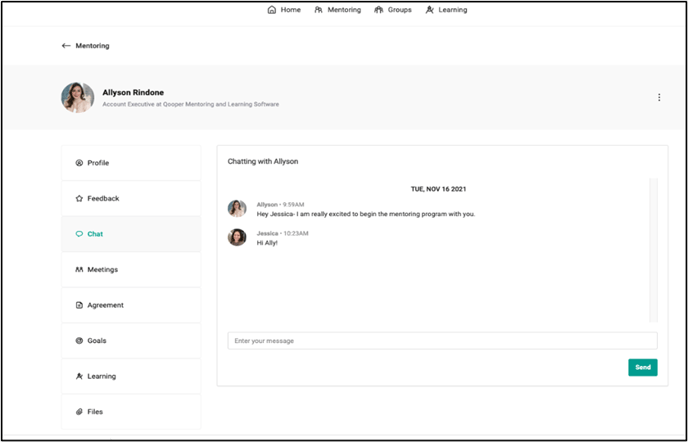Click the Home icon in top navigation
688x442 pixels.
[272, 10]
